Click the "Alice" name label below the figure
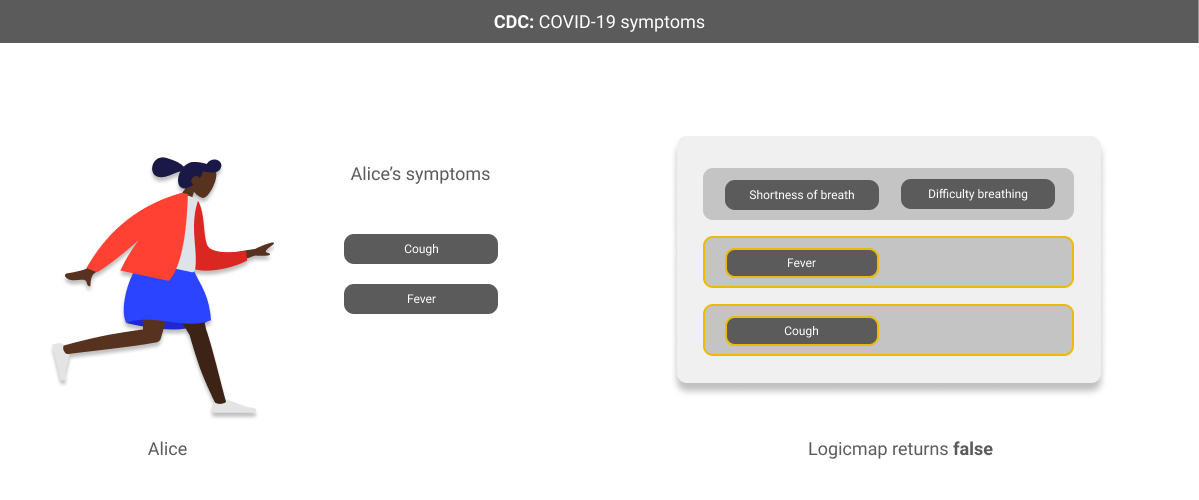The height and width of the screenshot is (500, 1199). coord(167,449)
